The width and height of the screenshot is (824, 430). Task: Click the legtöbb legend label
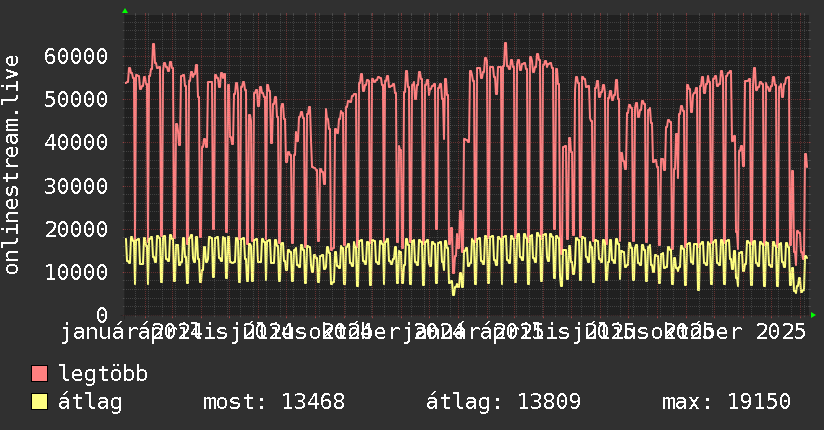(x=103, y=374)
